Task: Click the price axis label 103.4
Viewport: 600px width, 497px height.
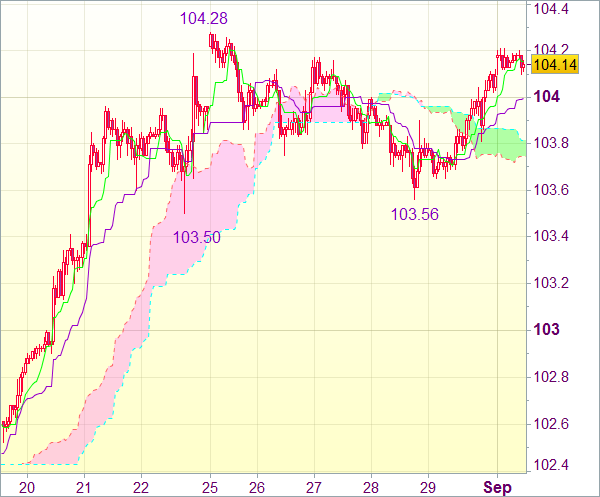Action: [551, 236]
